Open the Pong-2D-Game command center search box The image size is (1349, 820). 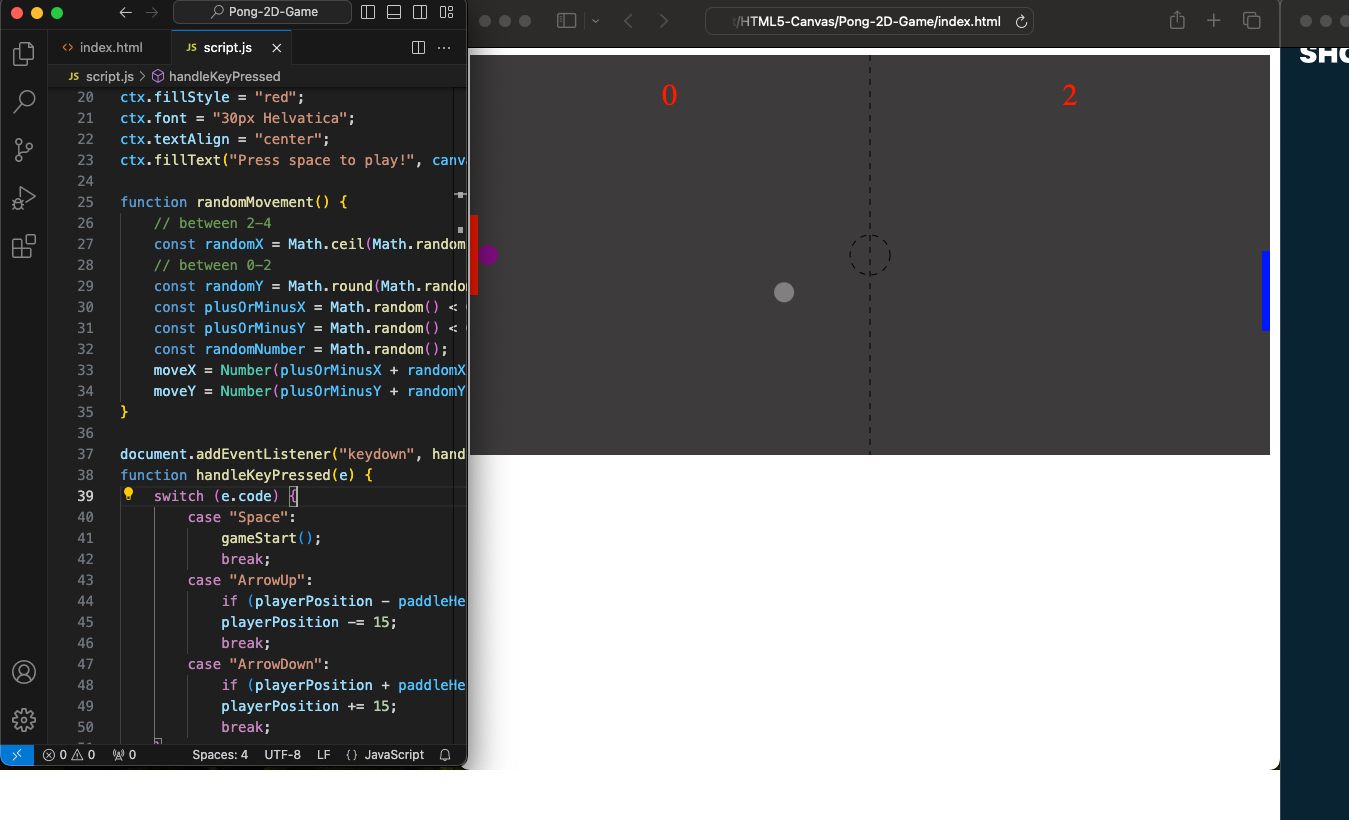[262, 12]
